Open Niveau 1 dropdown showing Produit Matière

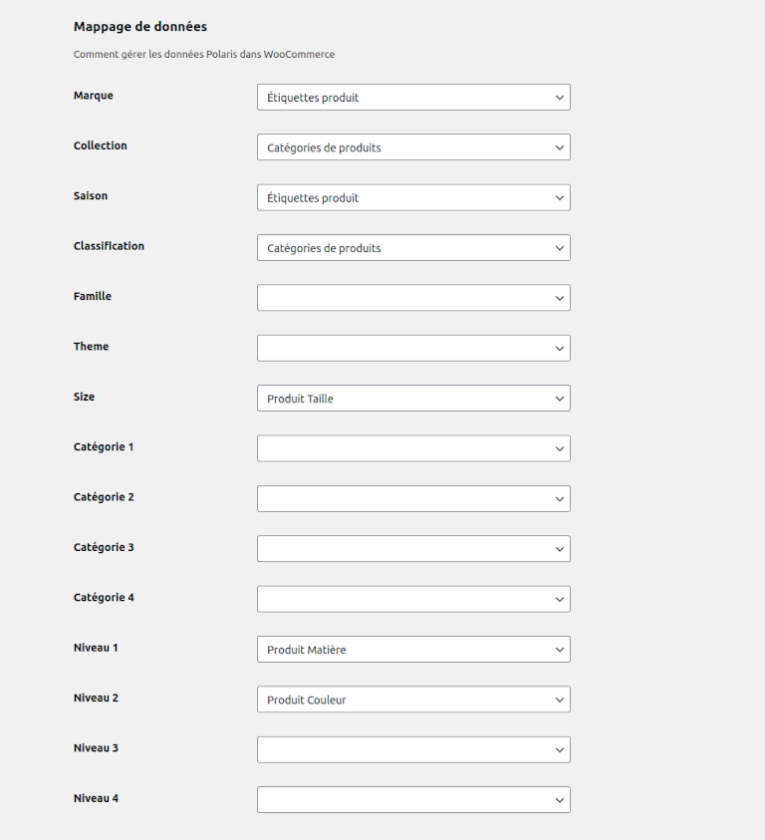[414, 649]
